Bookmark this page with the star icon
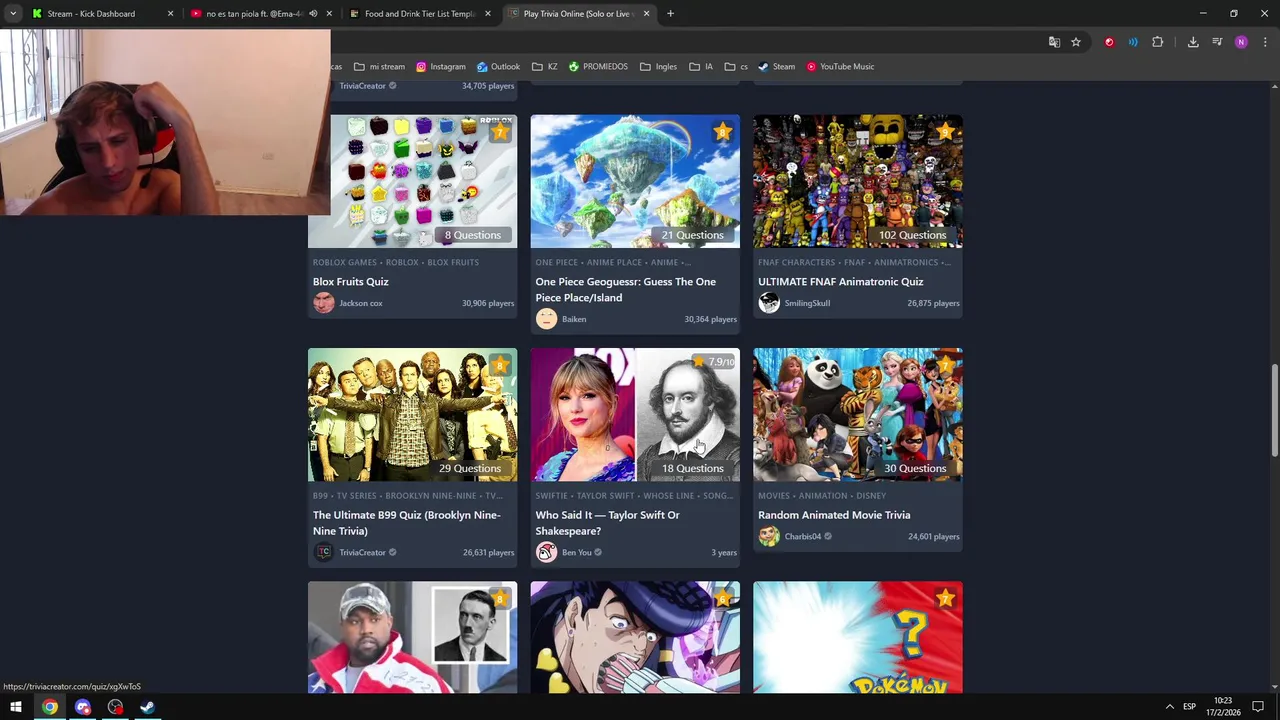 coord(1076,42)
